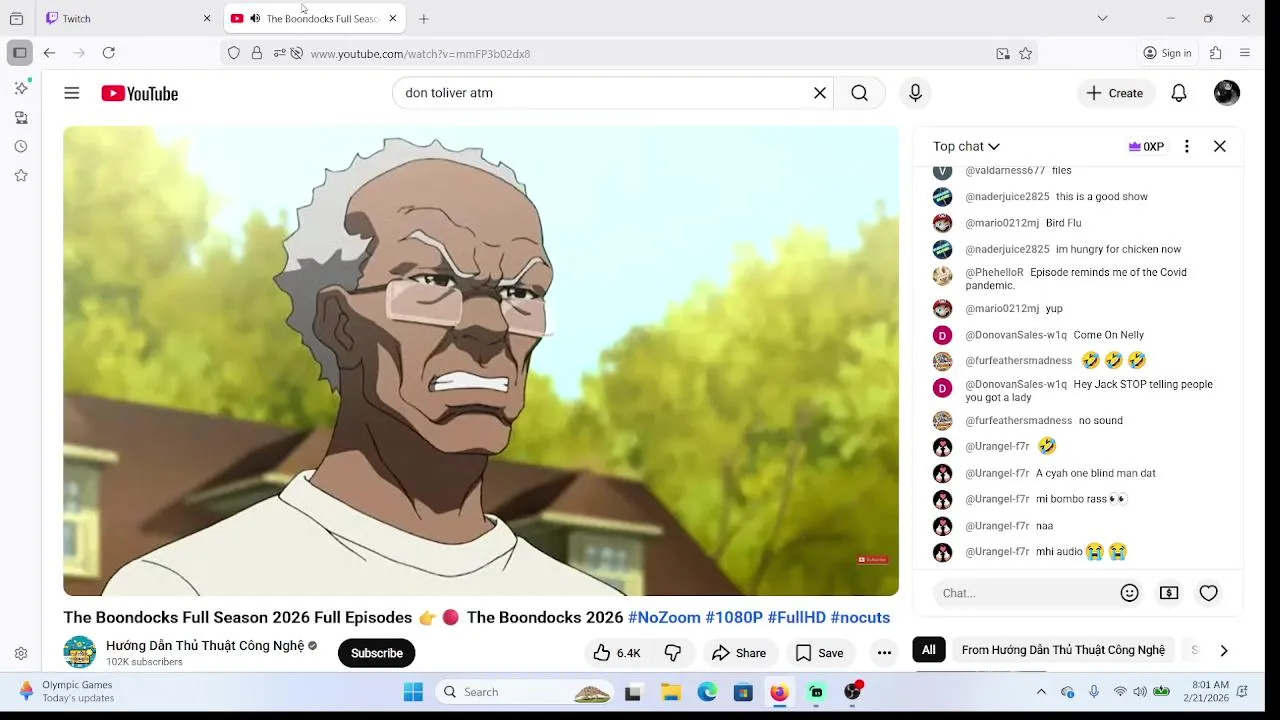Viewport: 1280px width, 720px height.
Task: Show hidden system tray icons chevron
Action: (x=1041, y=692)
